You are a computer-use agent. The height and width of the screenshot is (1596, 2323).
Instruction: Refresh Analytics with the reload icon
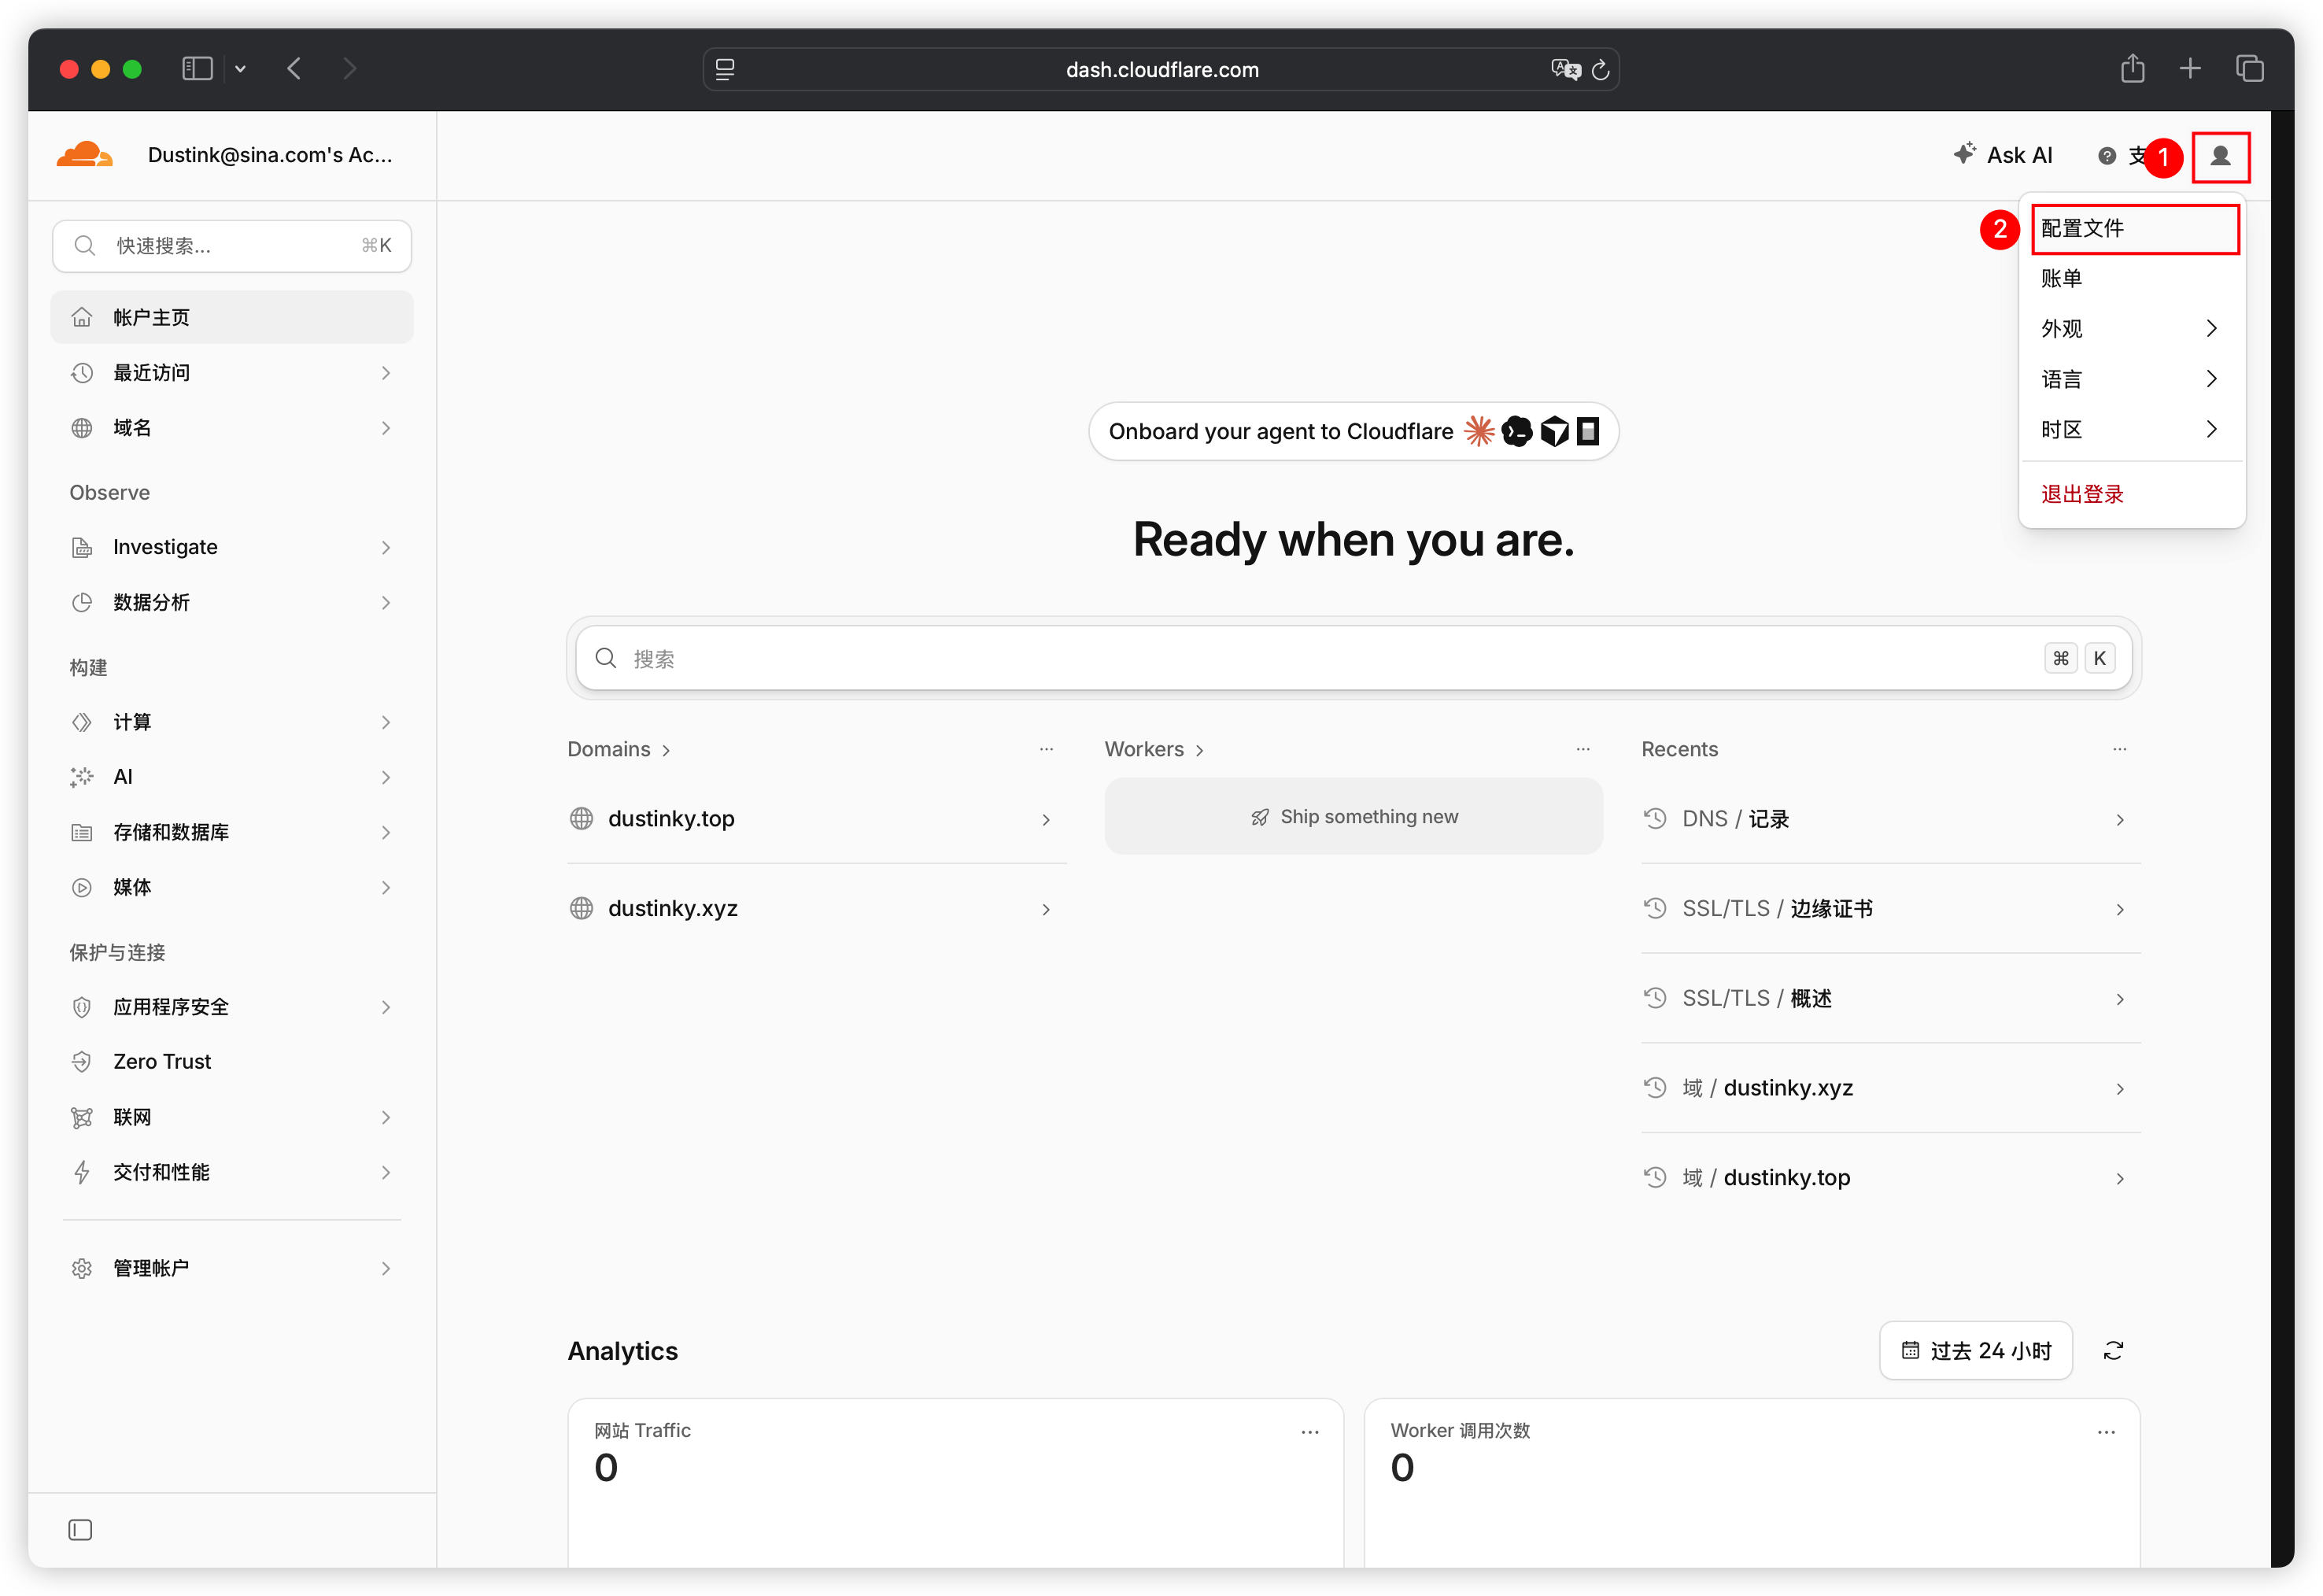[2112, 1350]
